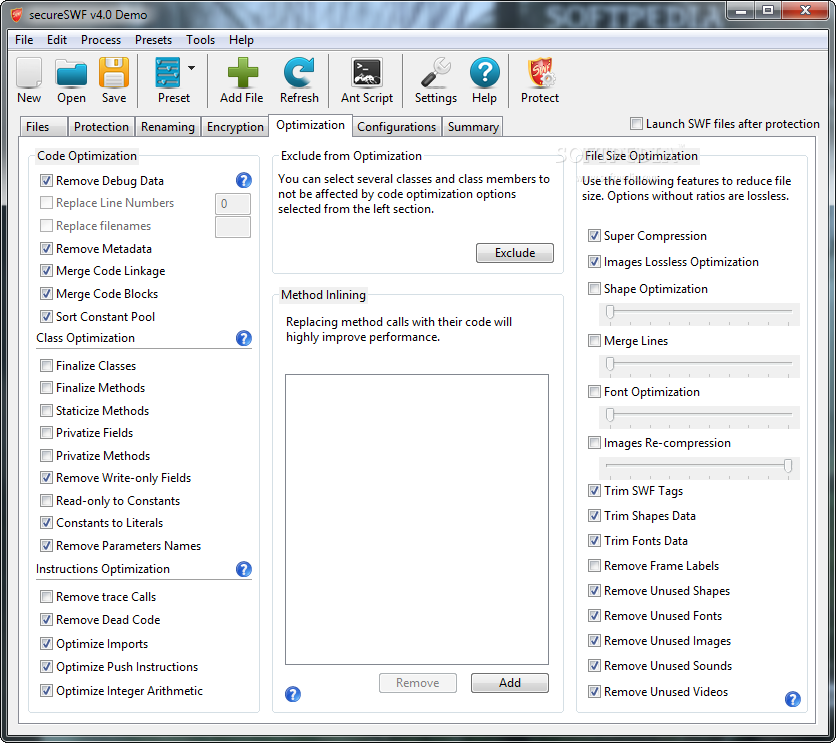Switch to the Protection tab
Screen dimensions: 836x743
(x=101, y=127)
